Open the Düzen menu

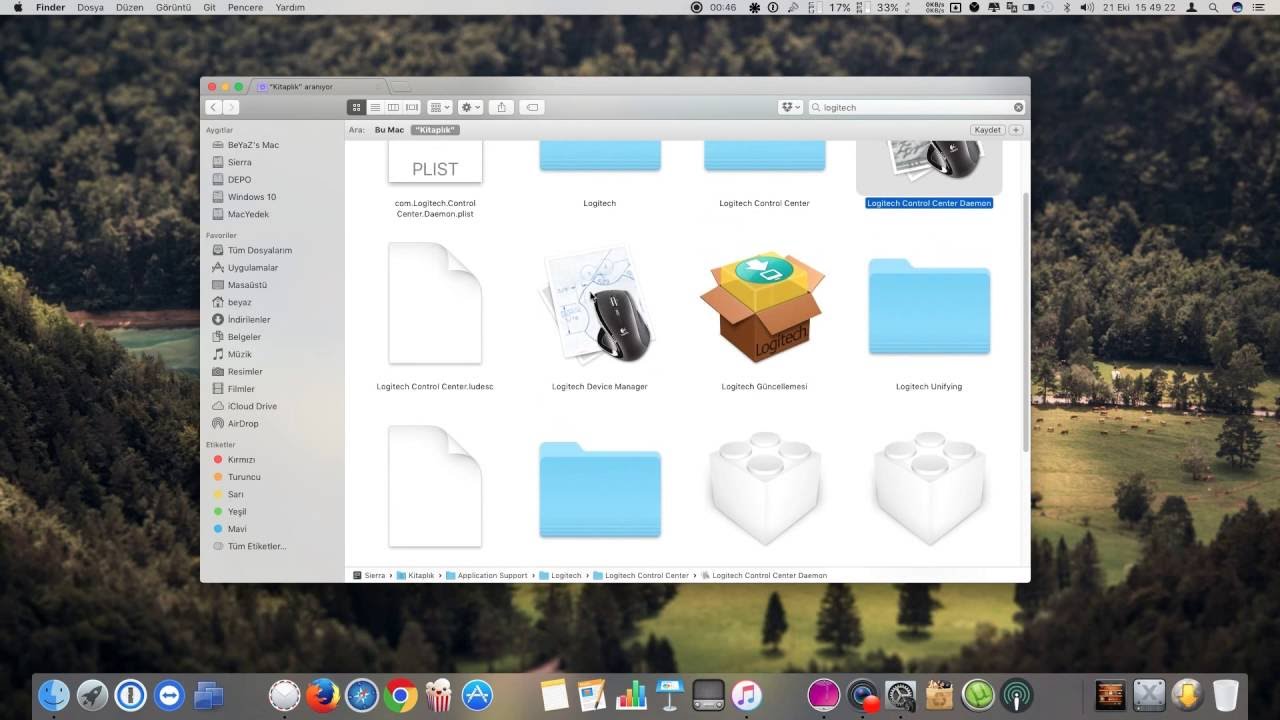coord(130,7)
